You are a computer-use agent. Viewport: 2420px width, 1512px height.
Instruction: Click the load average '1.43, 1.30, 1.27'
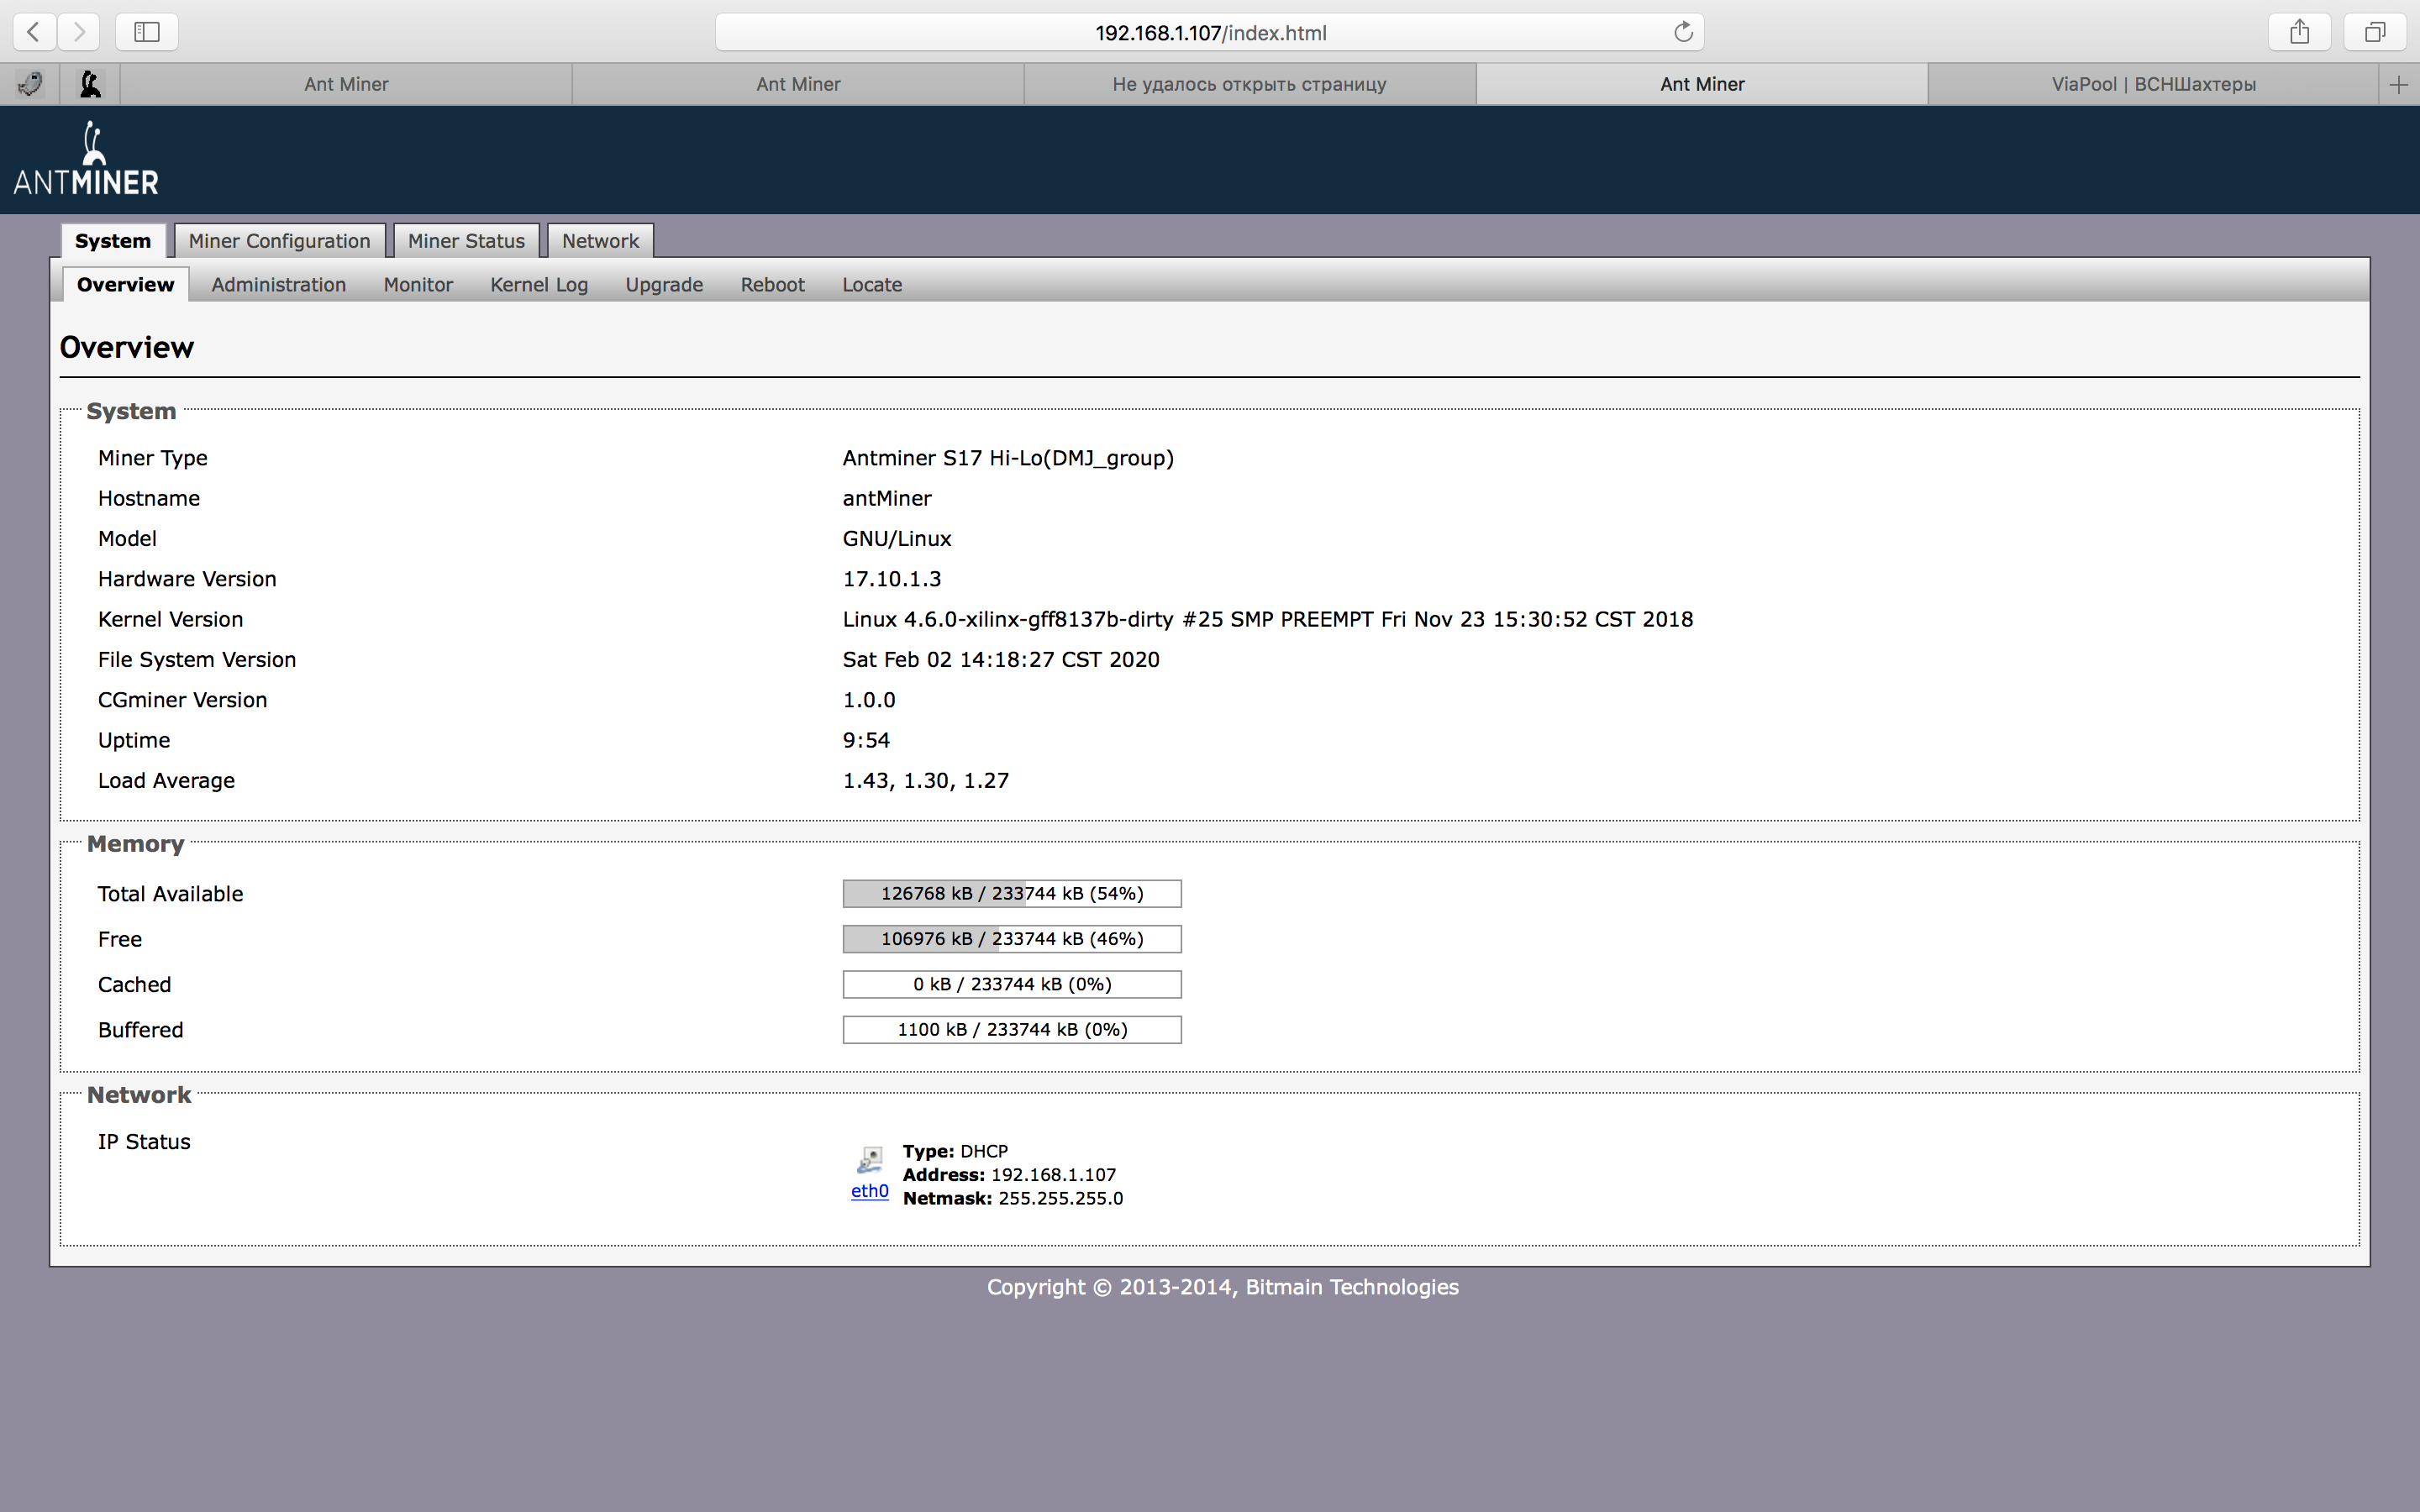(926, 781)
